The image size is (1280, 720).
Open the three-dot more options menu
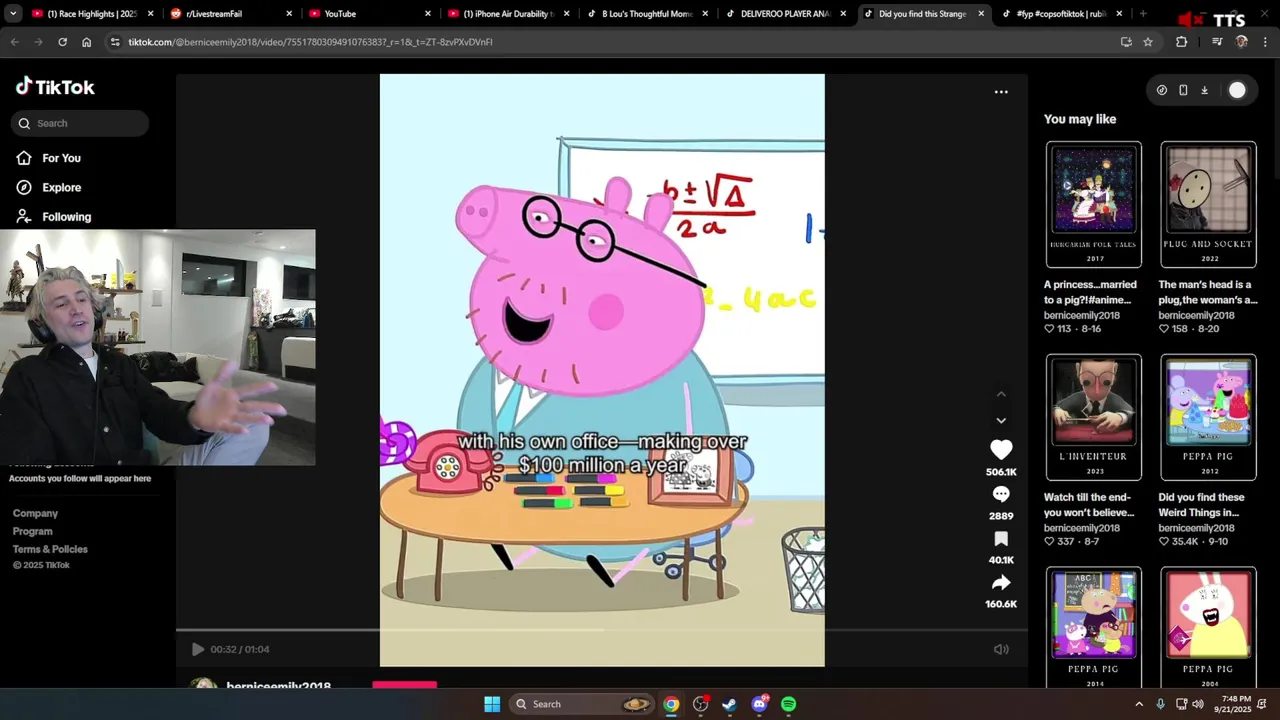pos(1001,92)
